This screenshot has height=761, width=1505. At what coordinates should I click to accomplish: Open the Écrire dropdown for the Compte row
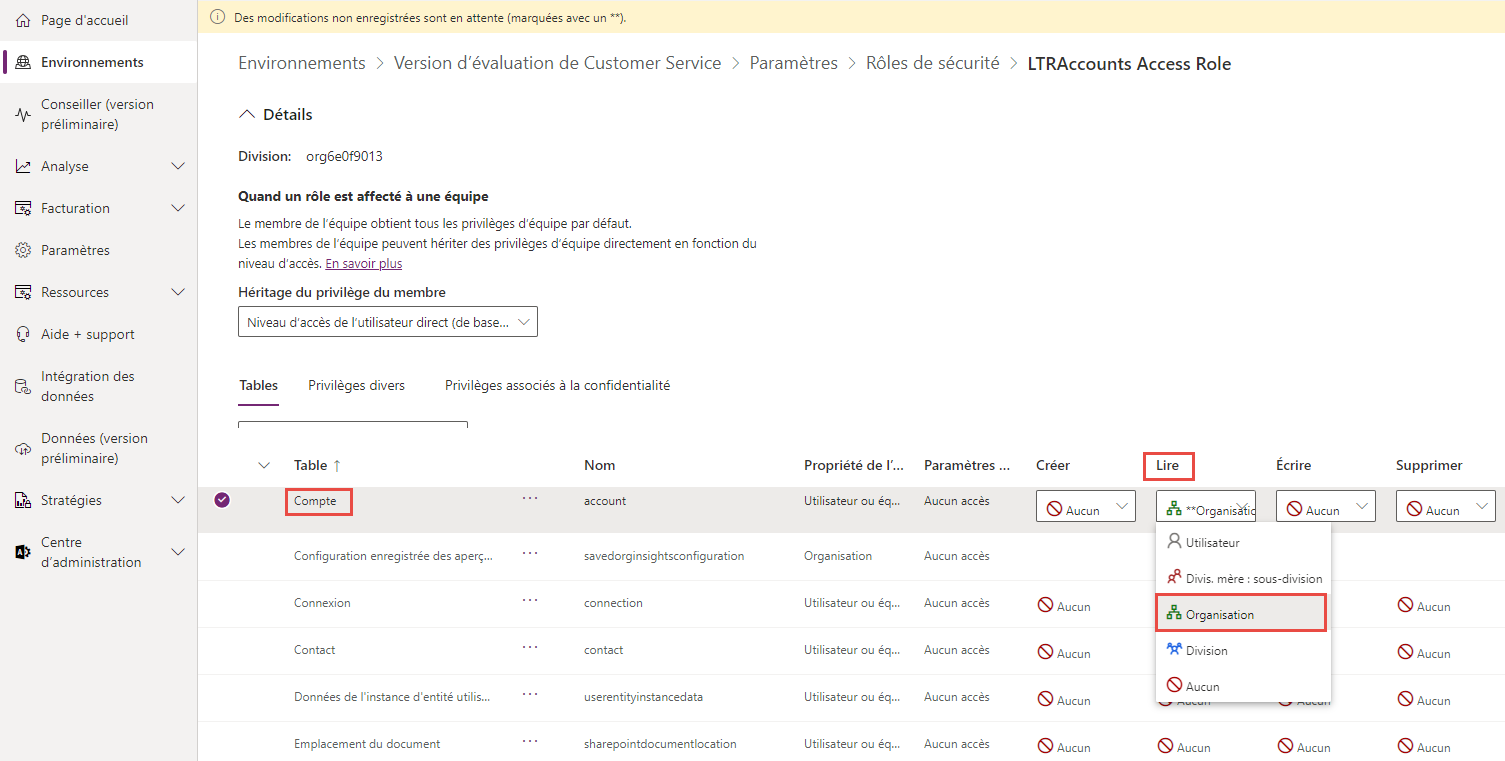[1326, 506]
